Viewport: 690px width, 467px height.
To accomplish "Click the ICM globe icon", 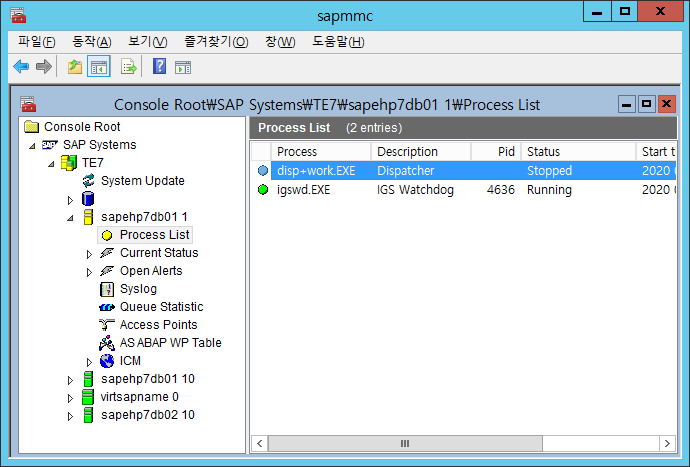I will point(107,361).
